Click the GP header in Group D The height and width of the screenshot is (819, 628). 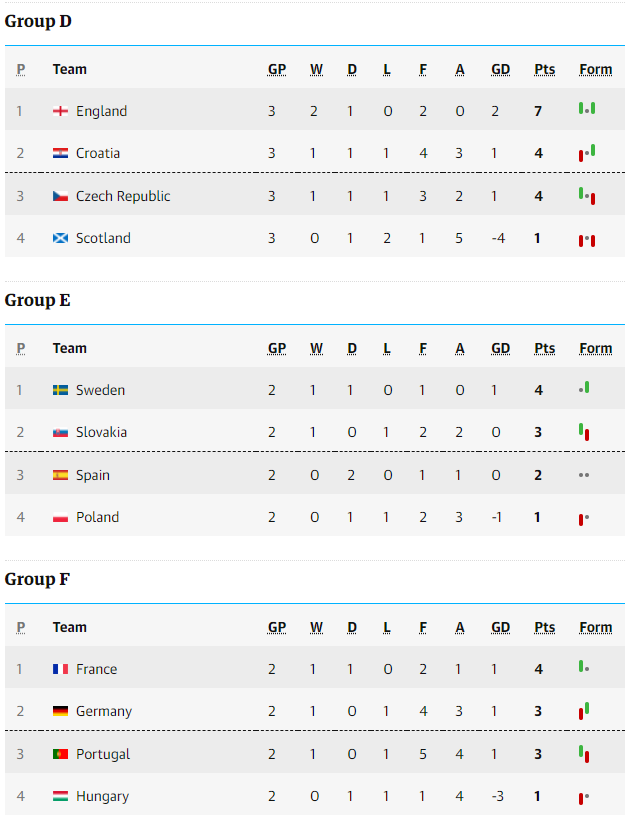[277, 69]
